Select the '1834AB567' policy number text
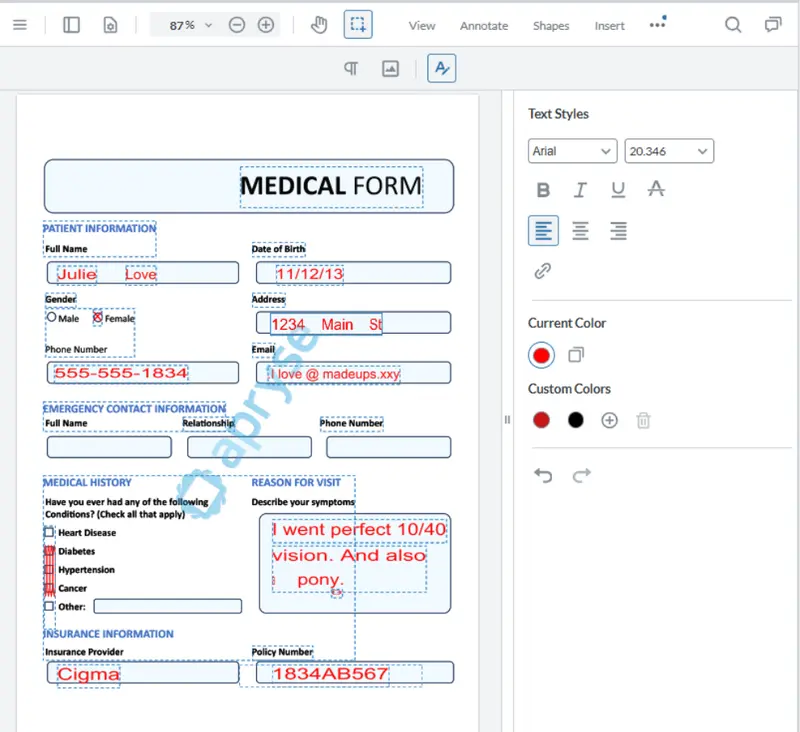The image size is (800, 732). pos(330,673)
